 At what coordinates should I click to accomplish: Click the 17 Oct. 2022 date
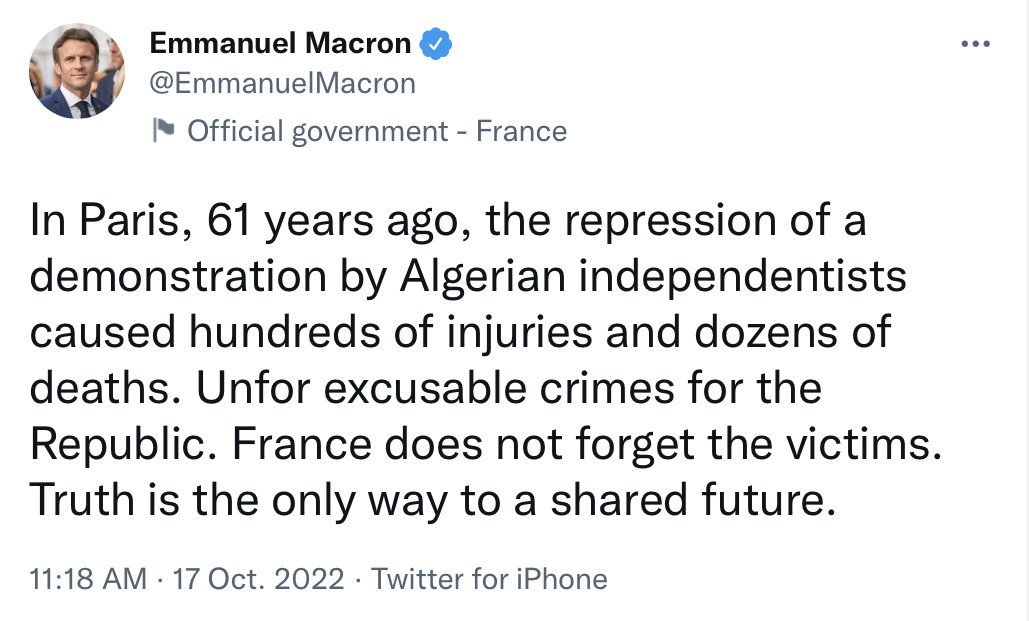[258, 579]
